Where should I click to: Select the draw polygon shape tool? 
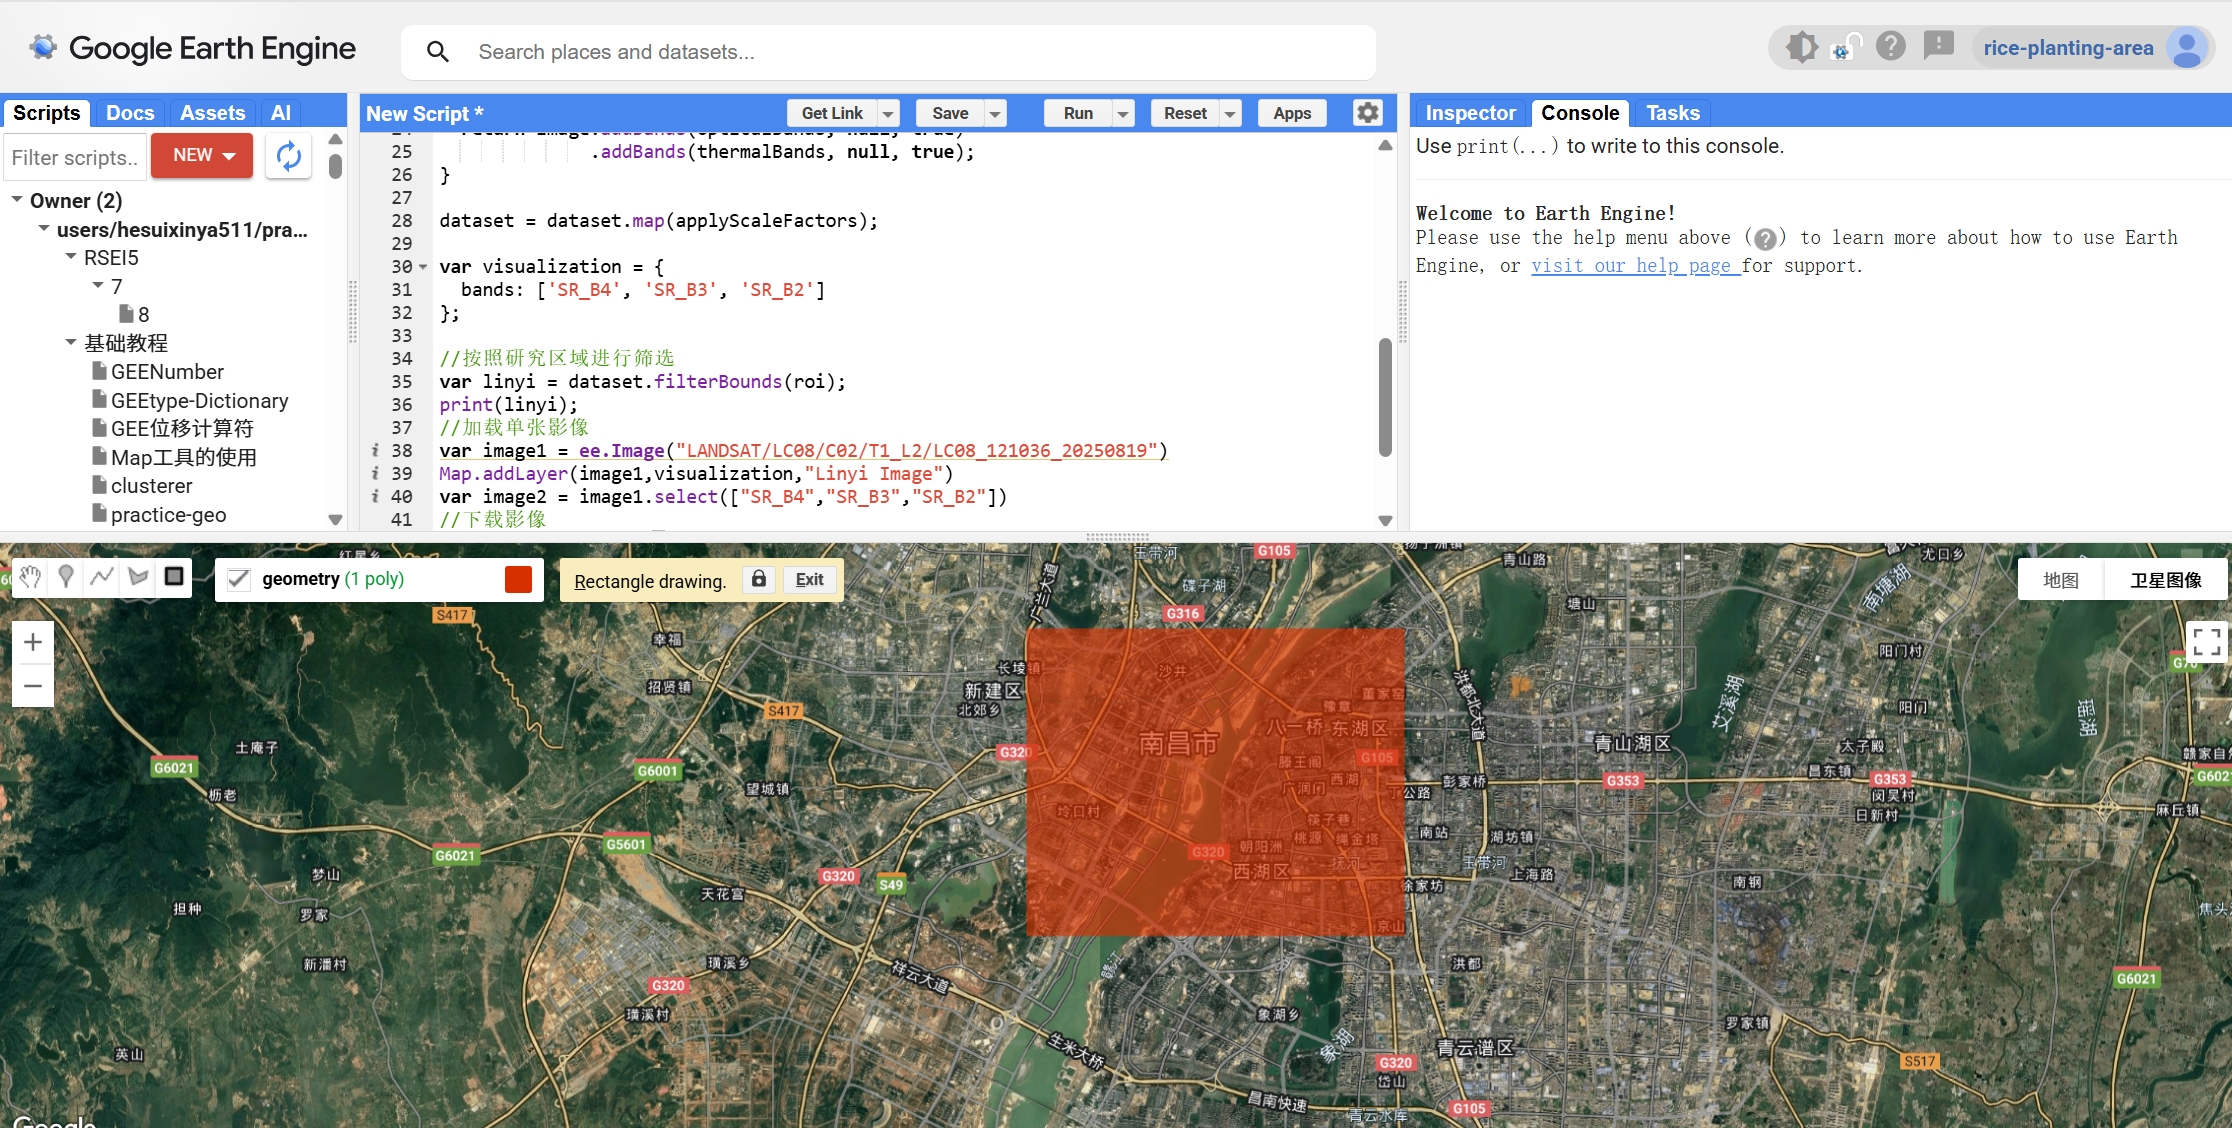click(138, 577)
